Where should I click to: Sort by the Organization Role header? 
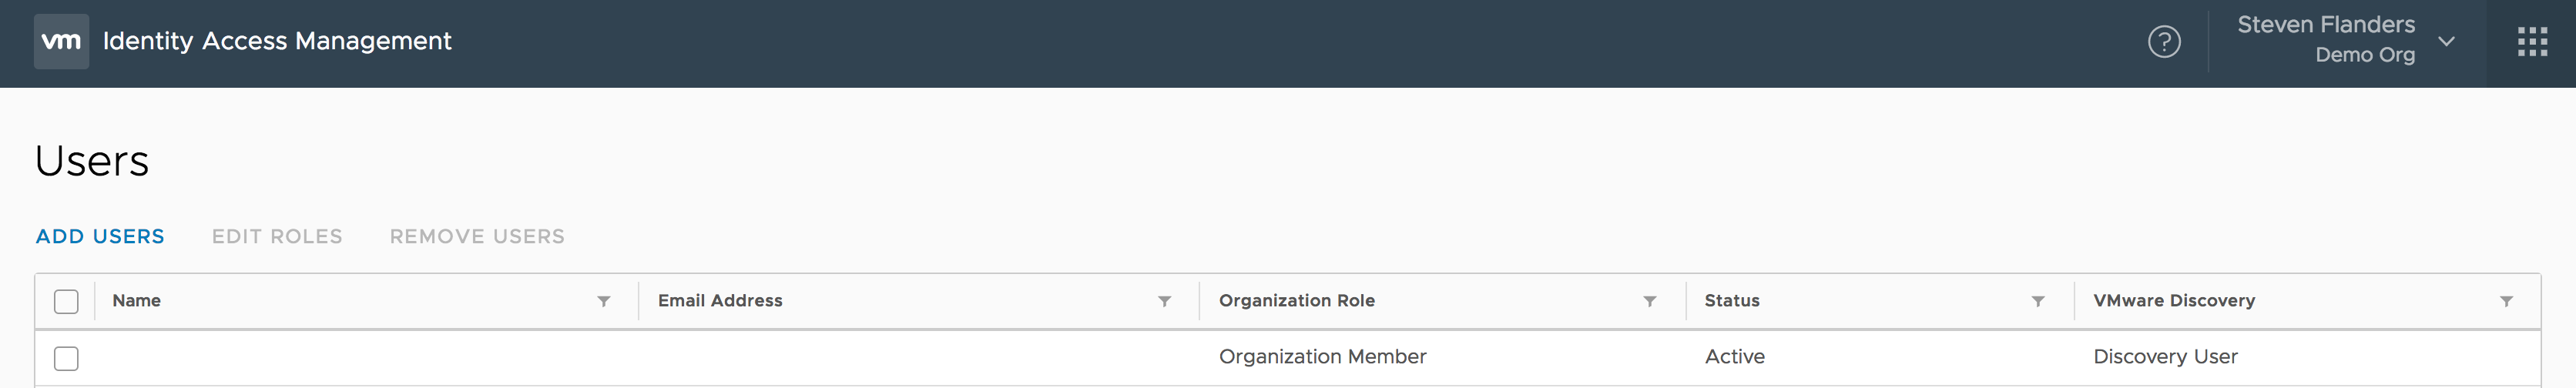pos(1296,301)
